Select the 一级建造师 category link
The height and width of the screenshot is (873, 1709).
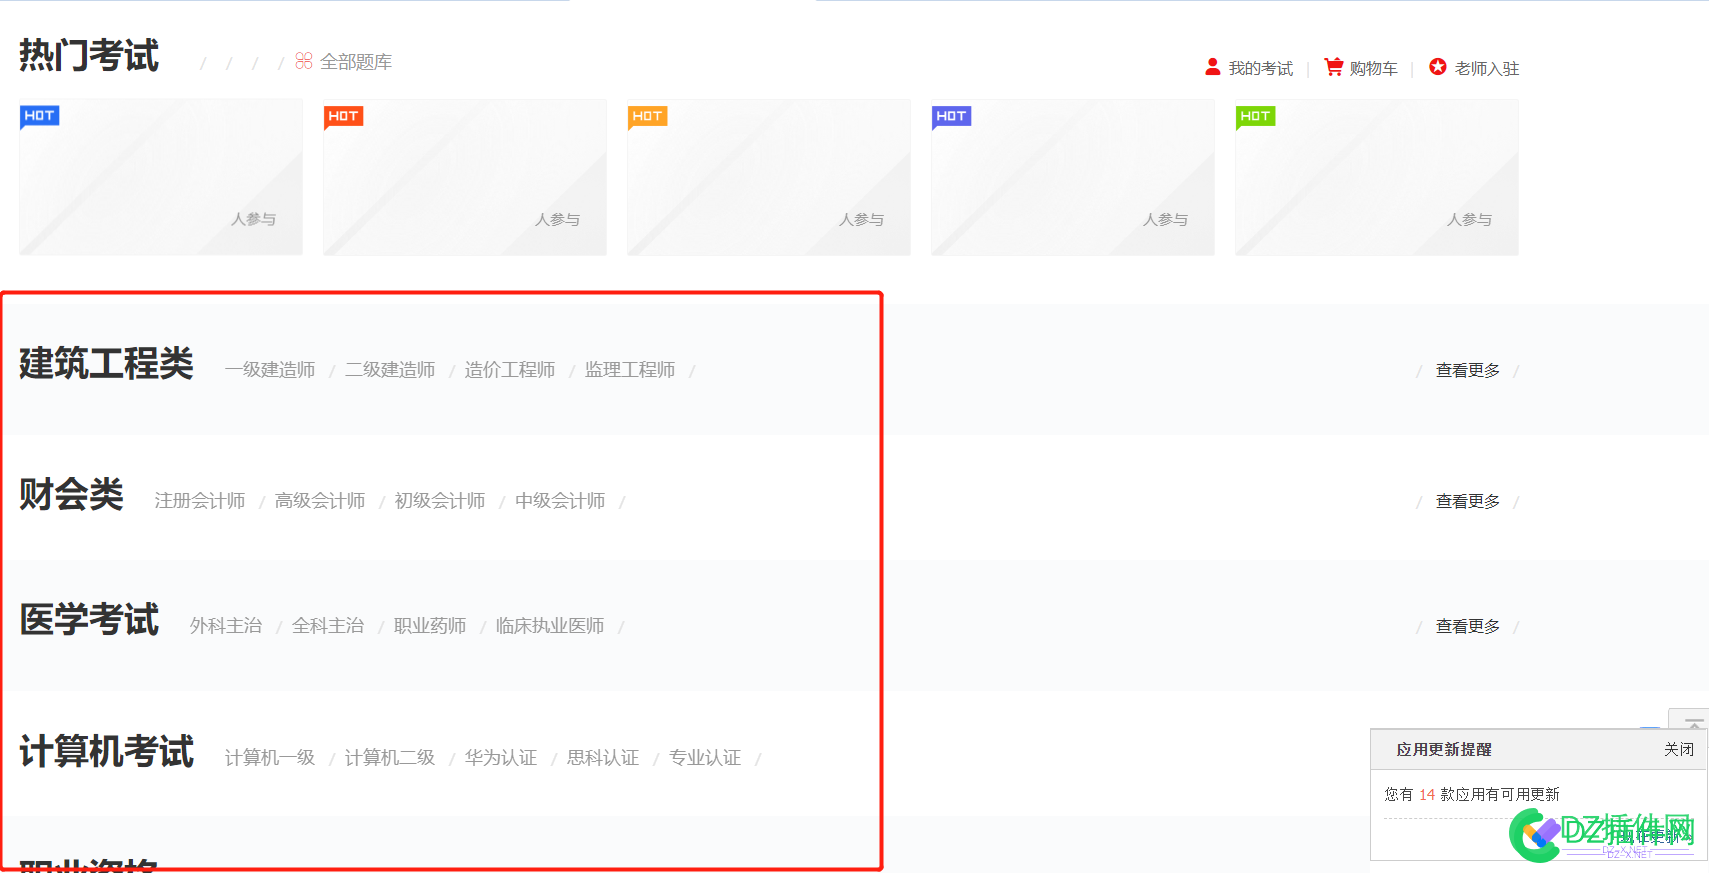point(270,370)
